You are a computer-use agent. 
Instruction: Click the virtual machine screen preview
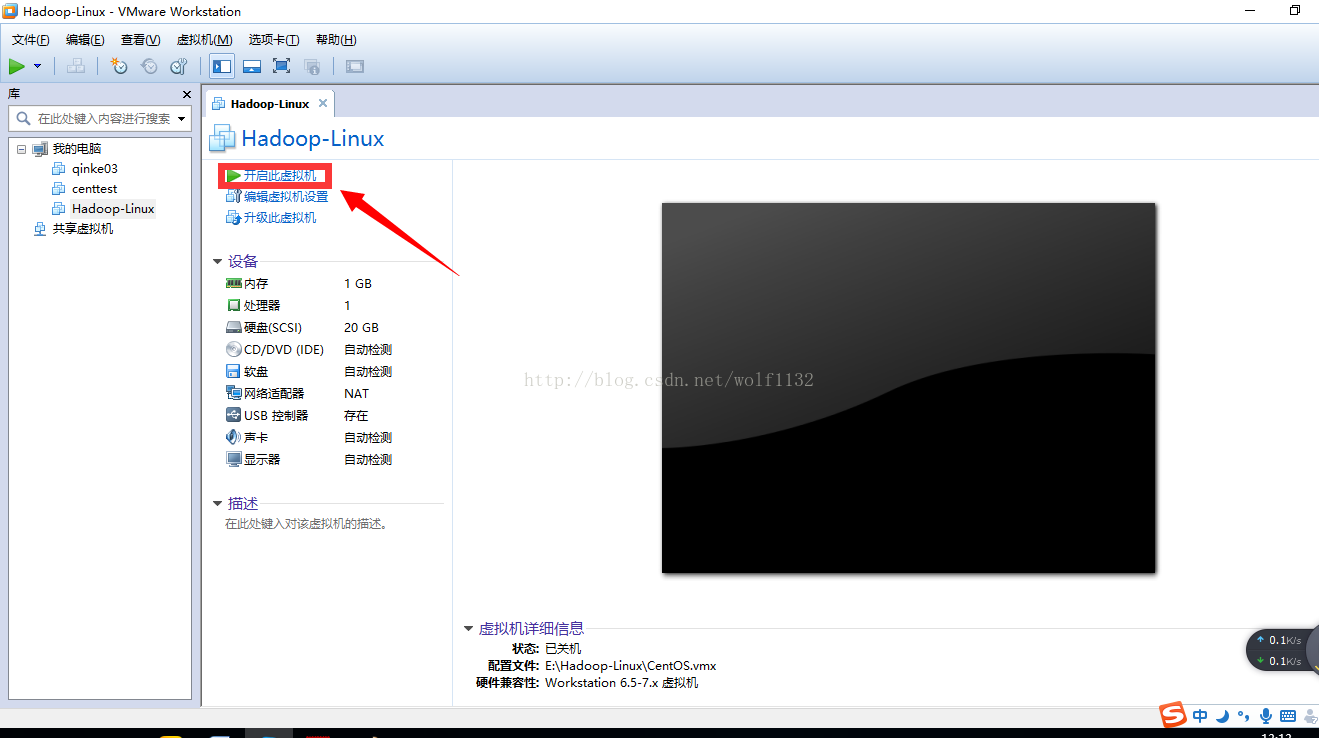[908, 388]
